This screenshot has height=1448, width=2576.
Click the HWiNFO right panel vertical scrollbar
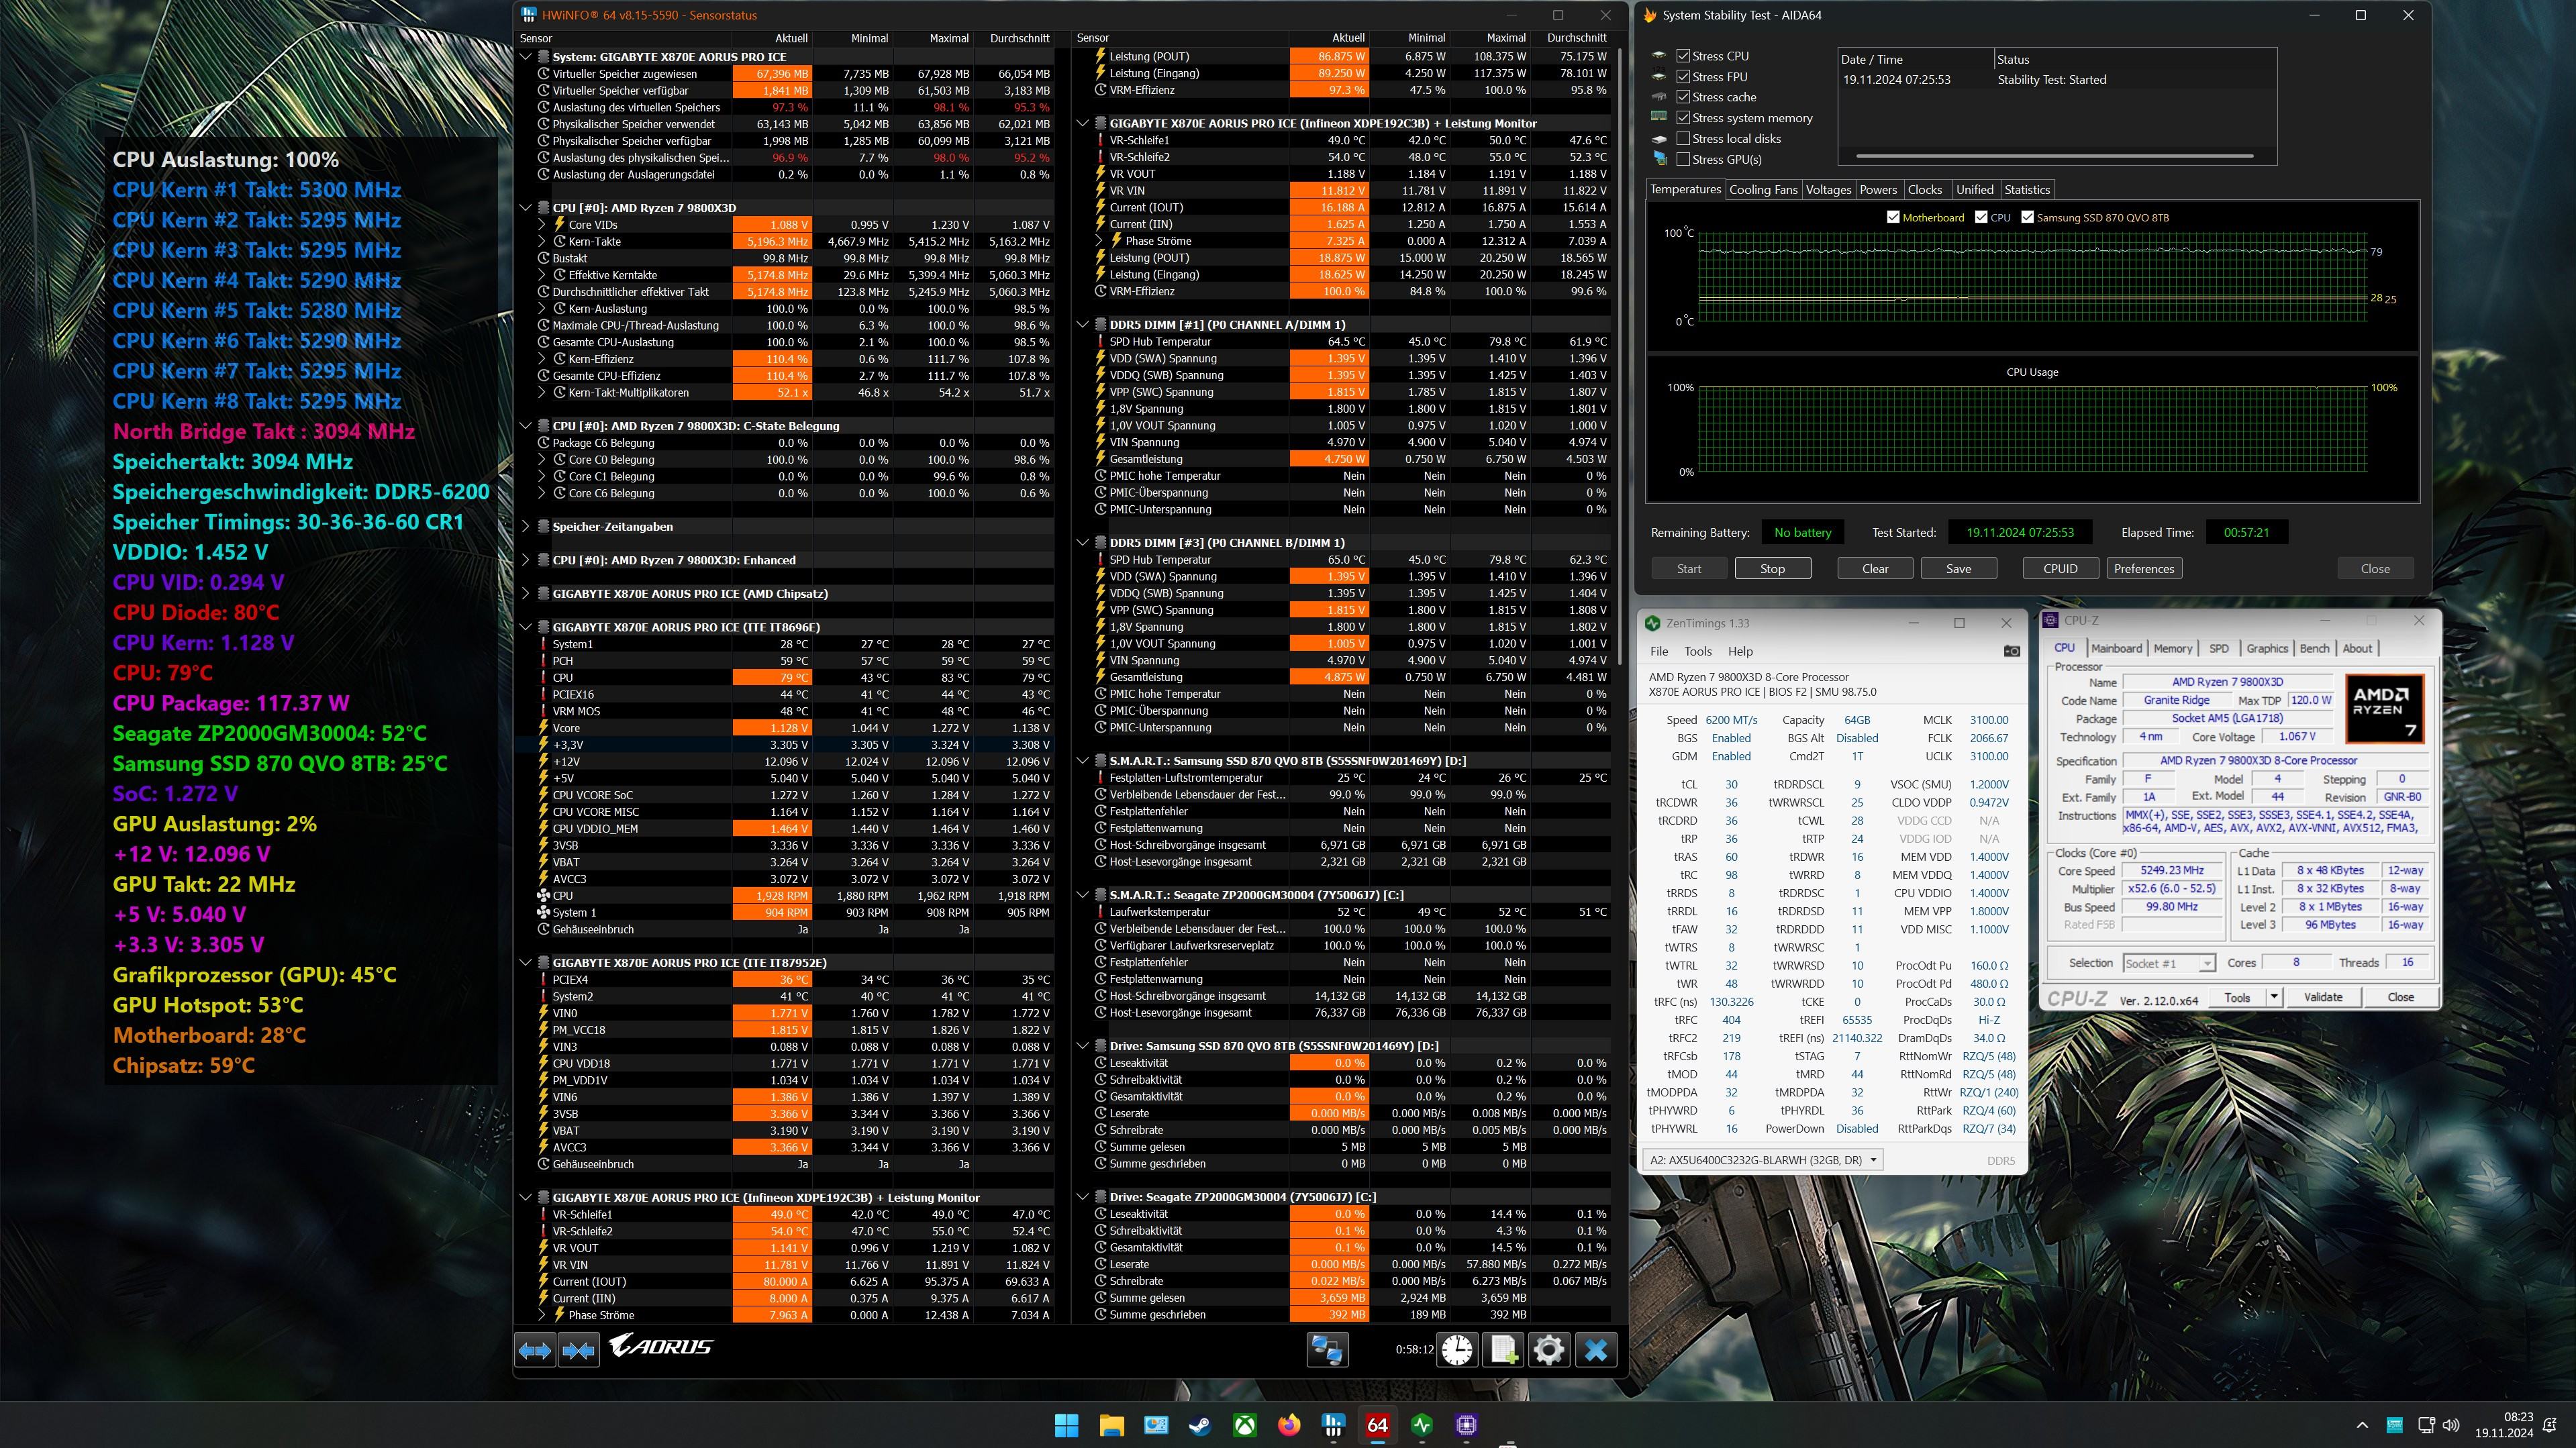coord(1619,355)
